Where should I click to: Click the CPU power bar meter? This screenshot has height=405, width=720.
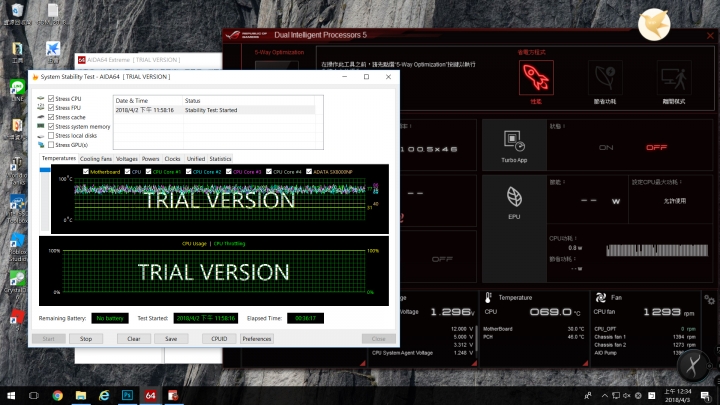pyautogui.click(x=657, y=250)
